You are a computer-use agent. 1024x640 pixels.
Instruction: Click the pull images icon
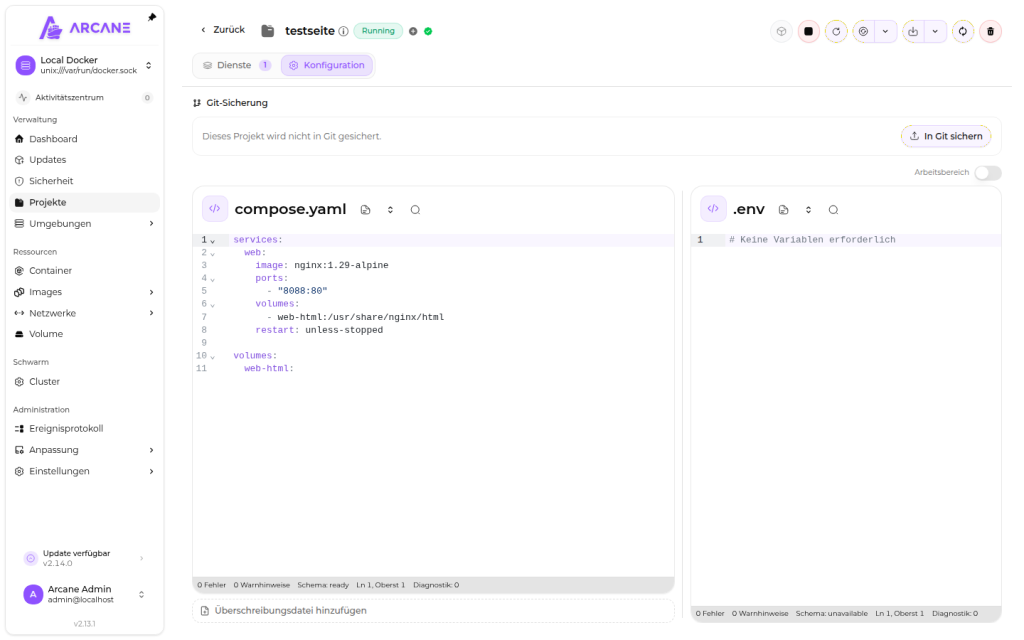pos(913,31)
